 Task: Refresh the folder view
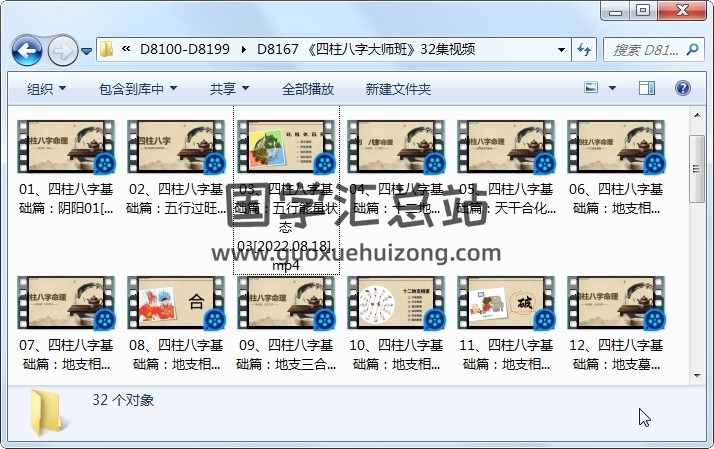pos(584,49)
